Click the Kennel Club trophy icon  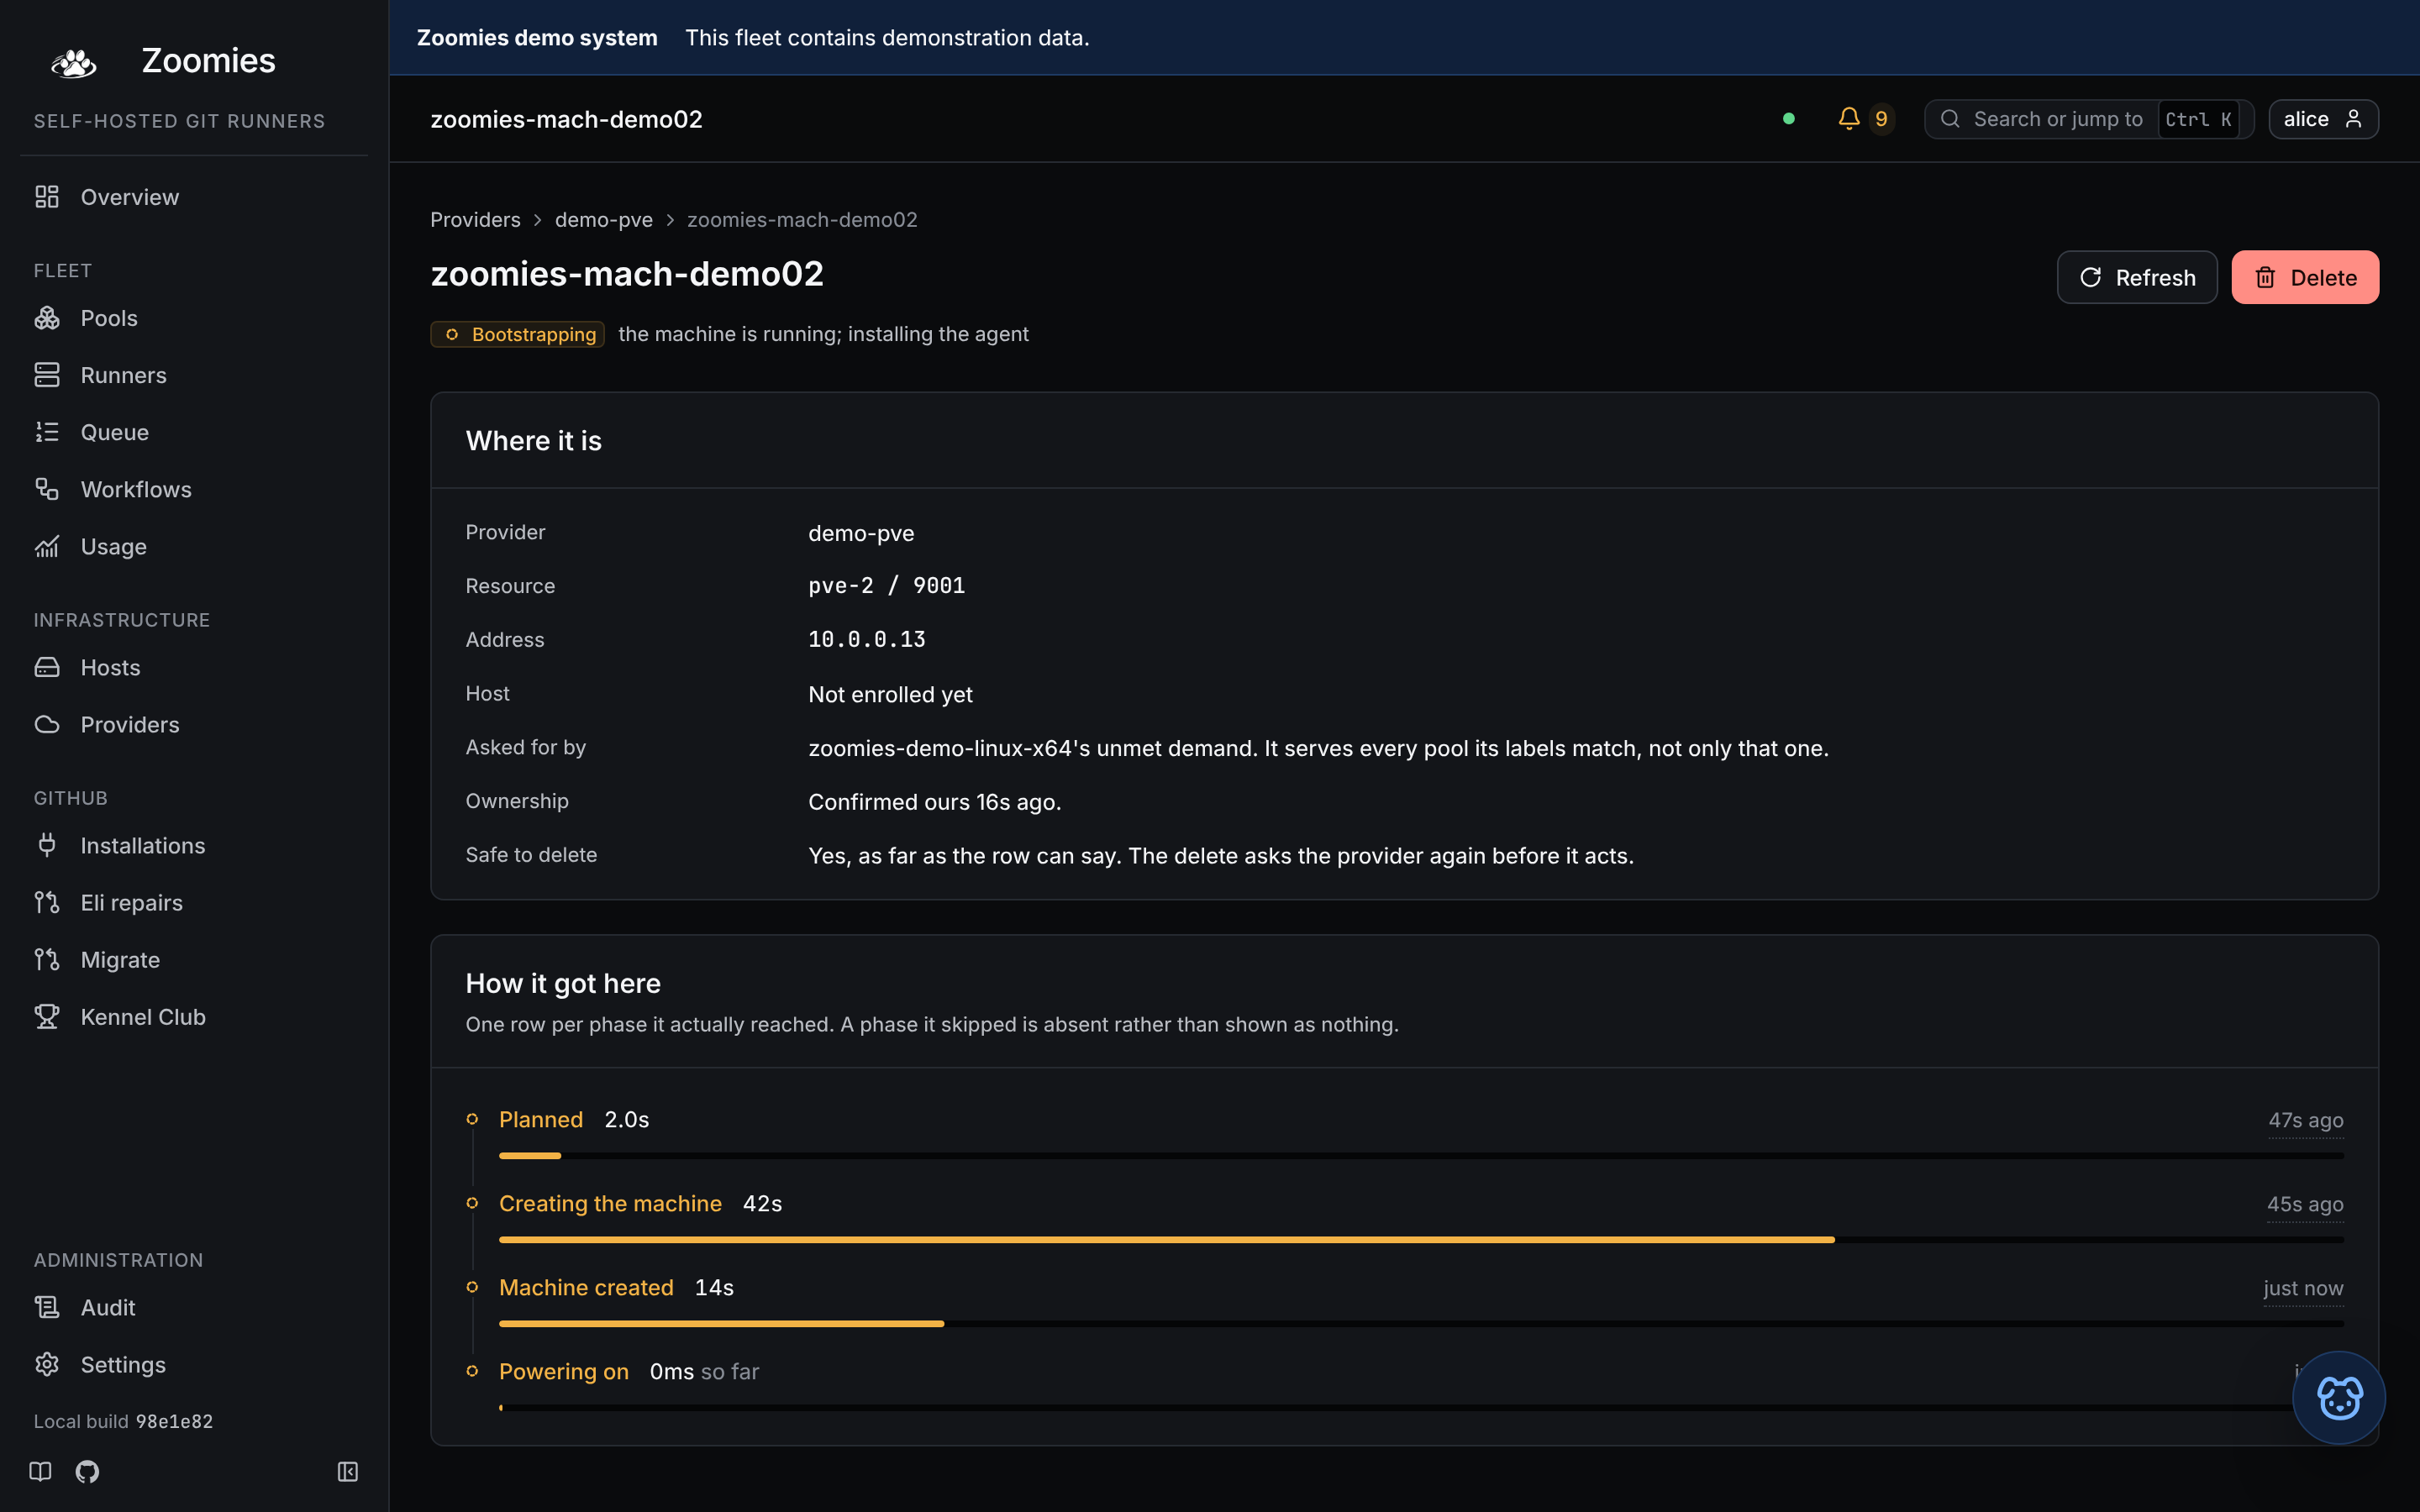click(x=47, y=1016)
